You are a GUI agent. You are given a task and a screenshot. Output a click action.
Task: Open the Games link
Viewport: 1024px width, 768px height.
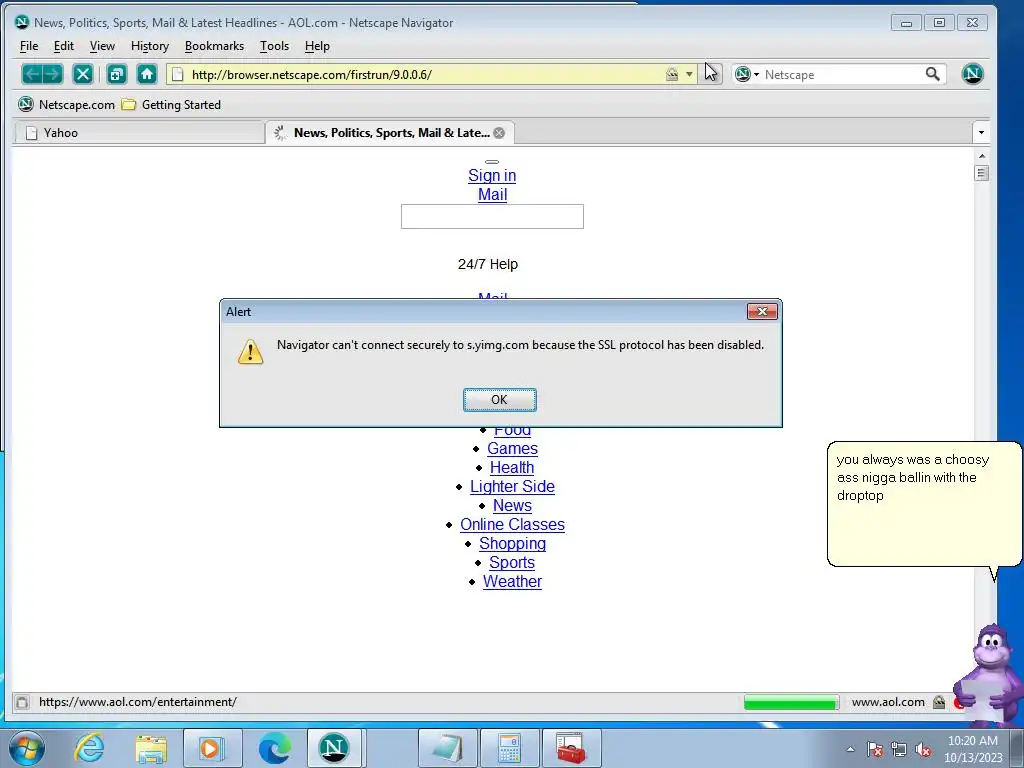(513, 449)
